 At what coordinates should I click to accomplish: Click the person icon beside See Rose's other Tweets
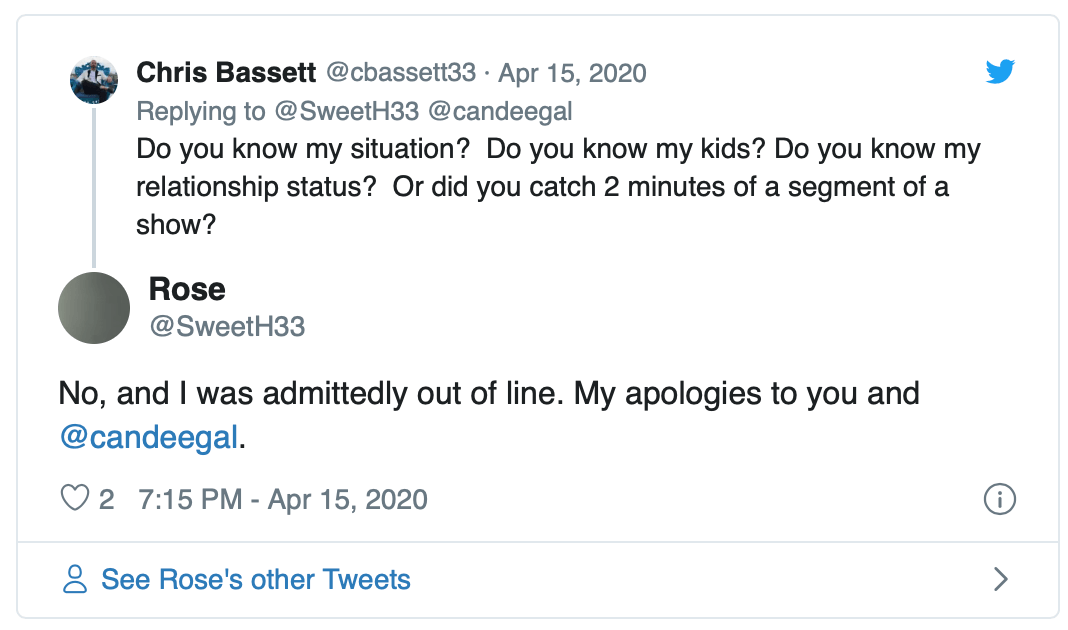click(x=75, y=579)
